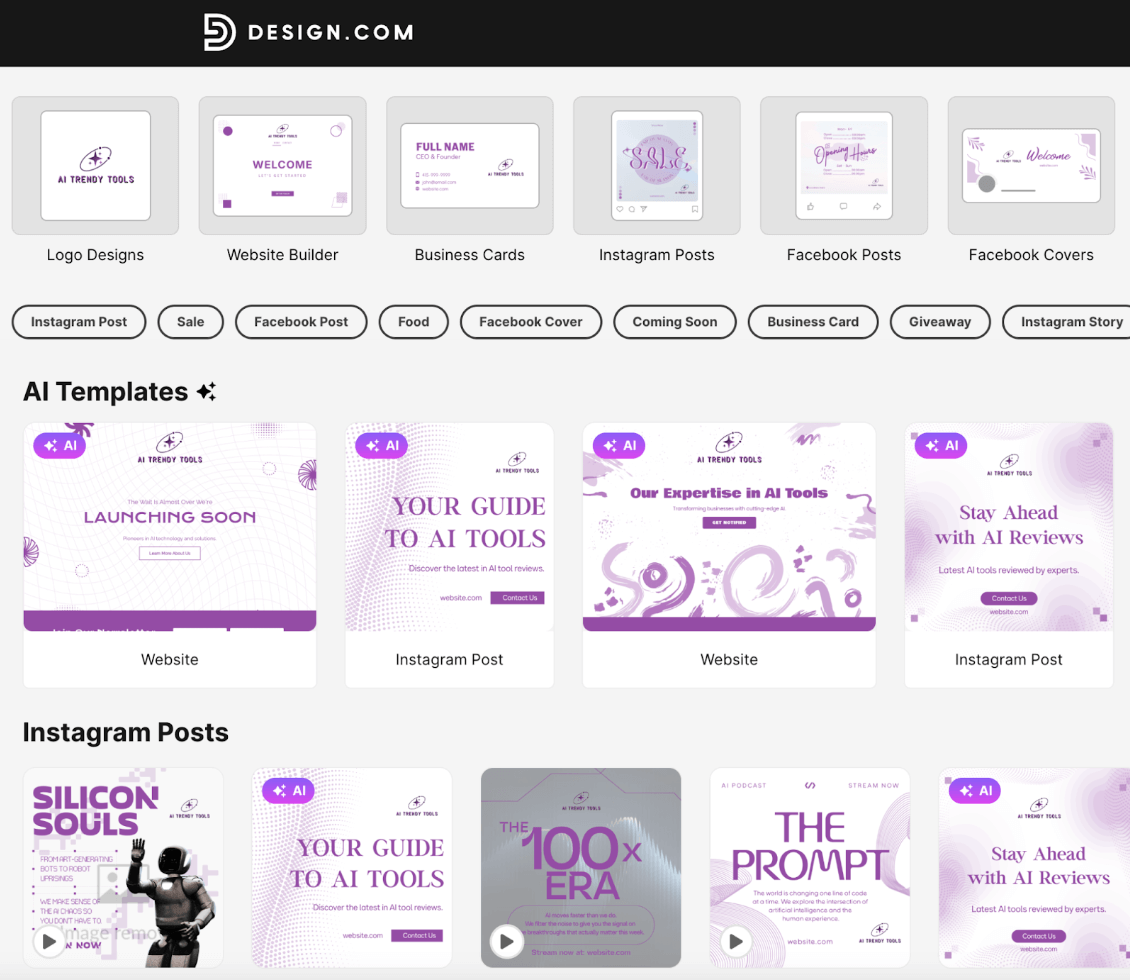The height and width of the screenshot is (980, 1130).
Task: Play The Prompt podcast video template
Action: coord(736,941)
